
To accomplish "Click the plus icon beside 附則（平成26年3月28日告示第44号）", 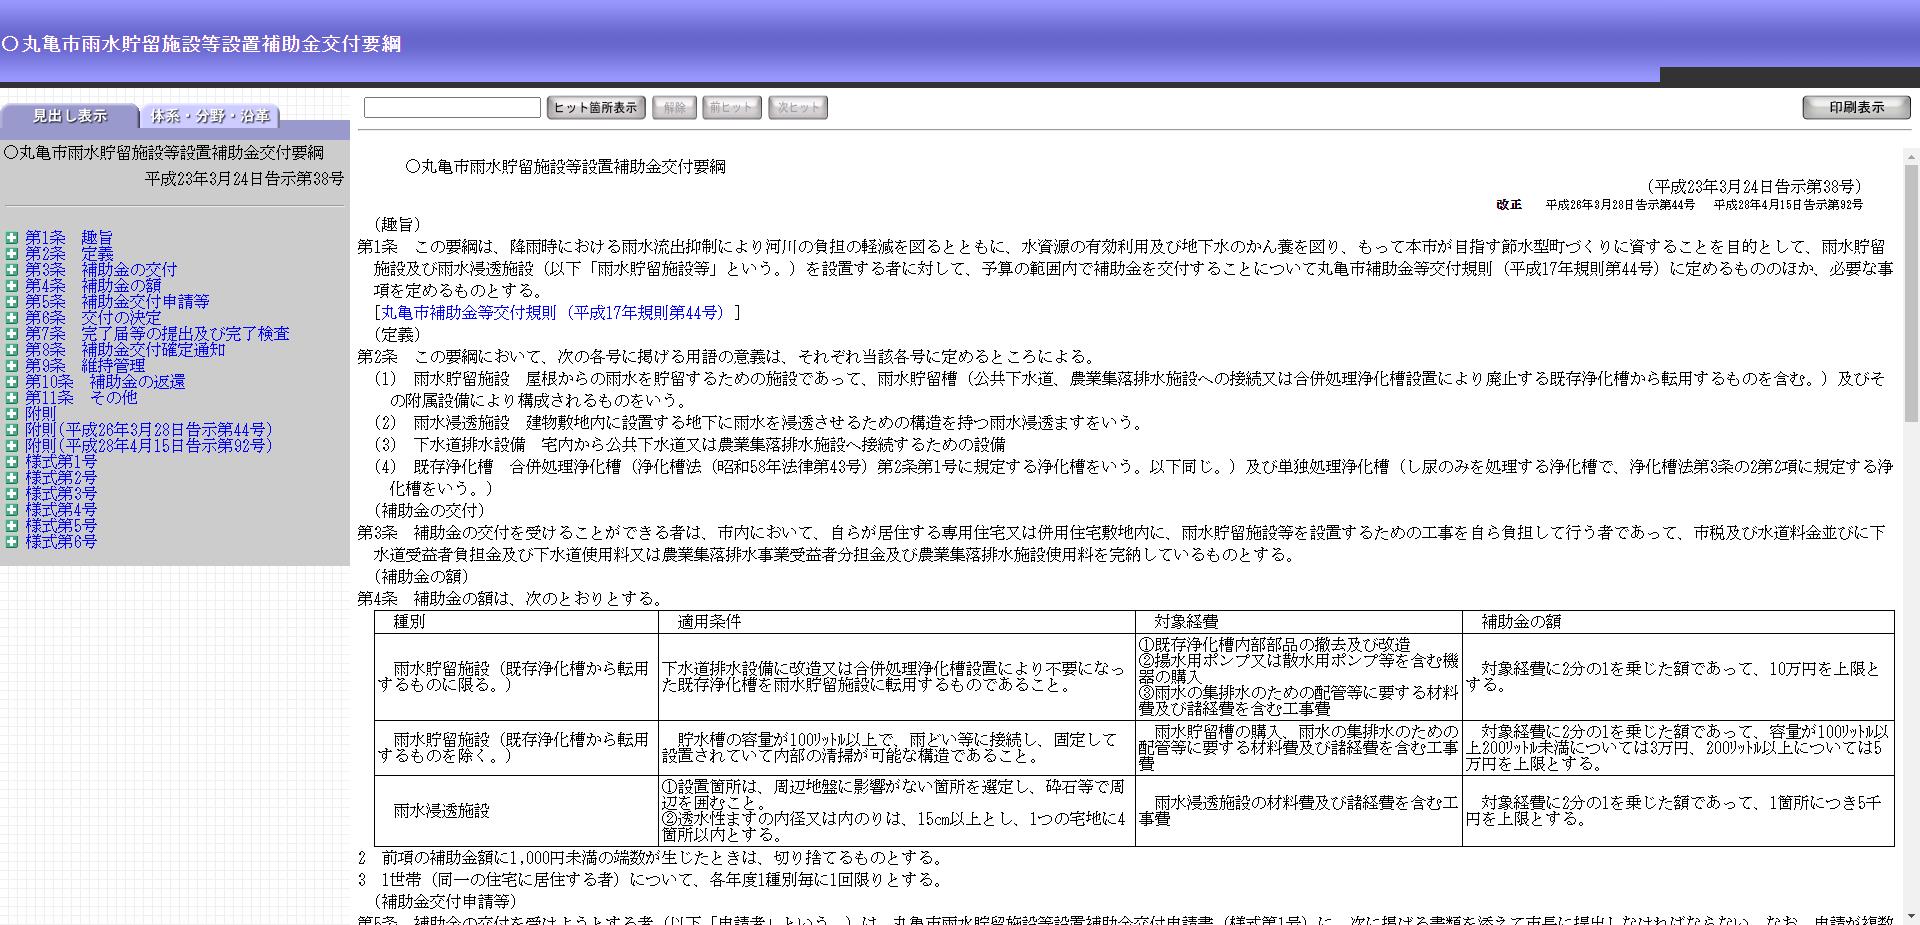I will [12, 429].
